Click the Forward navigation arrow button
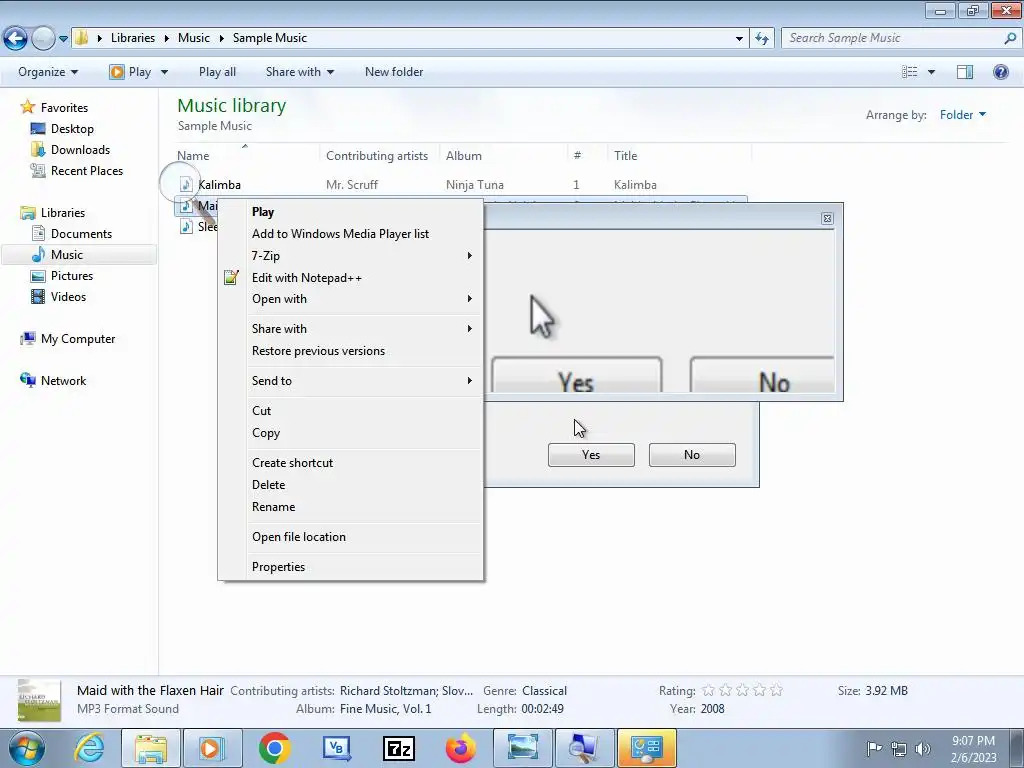The image size is (1024, 768). pos(43,39)
